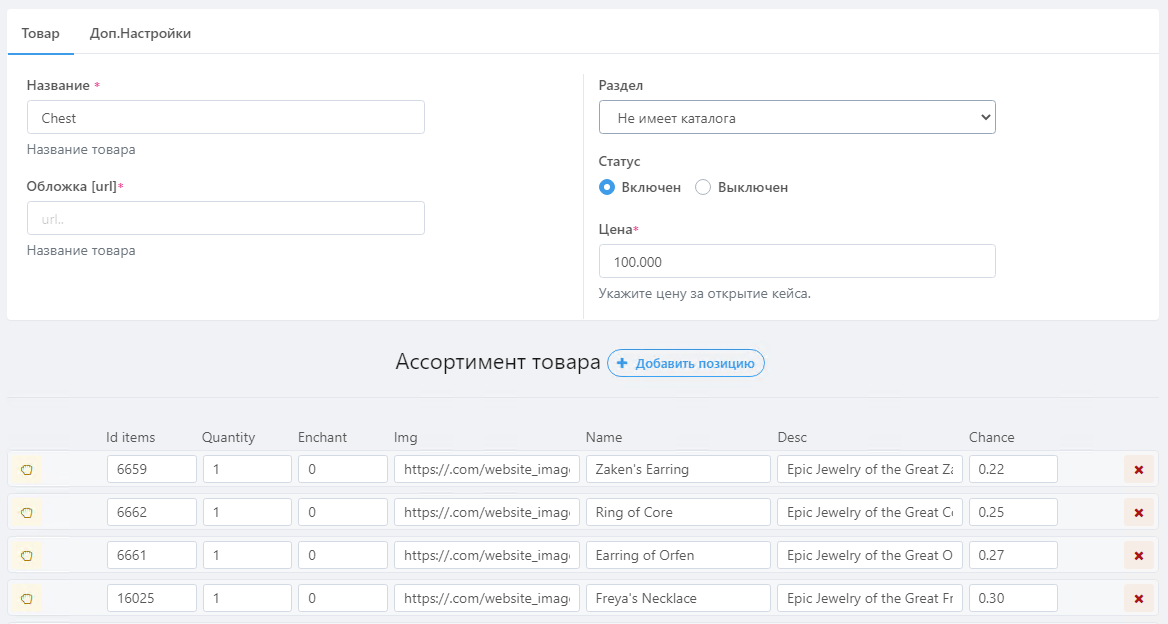Click the Name field with Ring of Core
Image resolution: width=1168 pixels, height=624 pixels.
point(678,512)
